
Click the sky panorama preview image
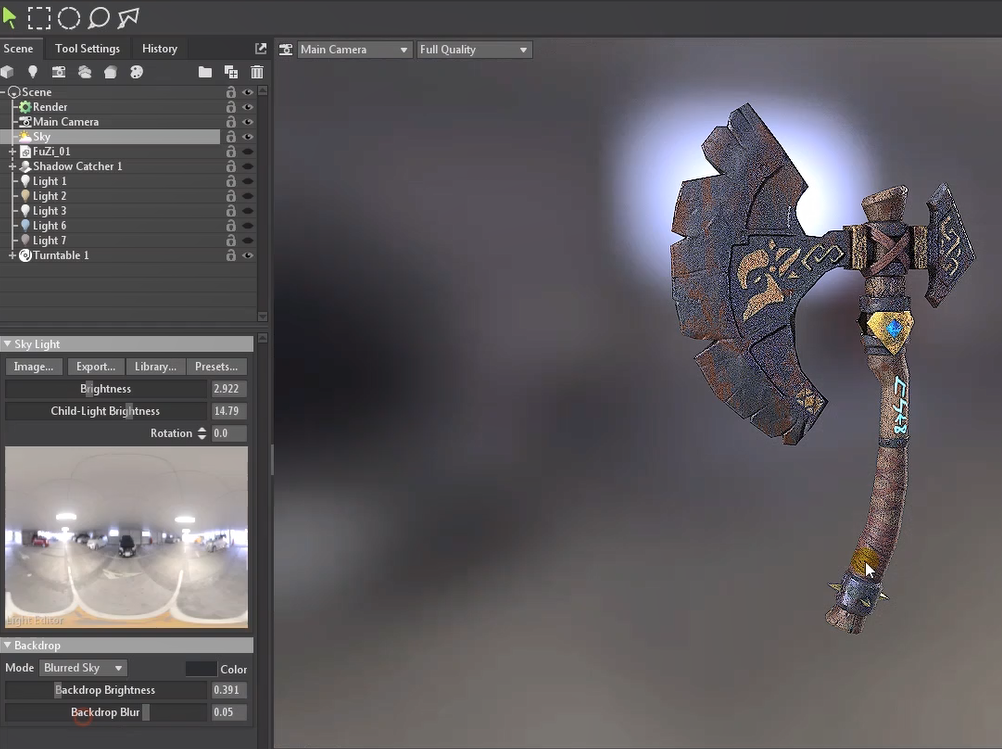point(126,537)
